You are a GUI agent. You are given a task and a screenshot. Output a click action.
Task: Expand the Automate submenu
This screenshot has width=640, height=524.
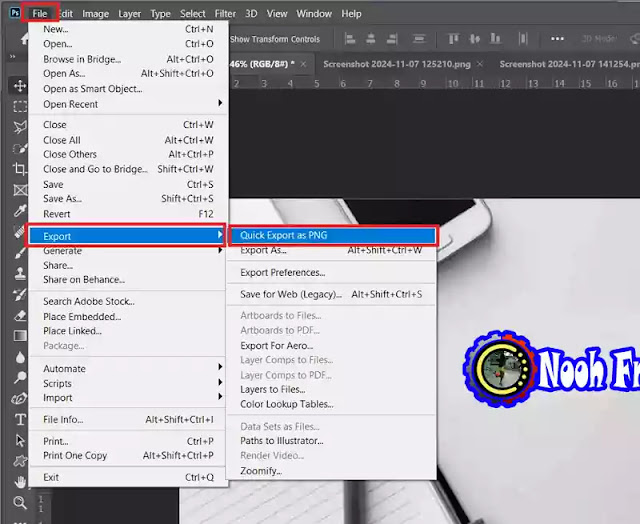(127, 369)
